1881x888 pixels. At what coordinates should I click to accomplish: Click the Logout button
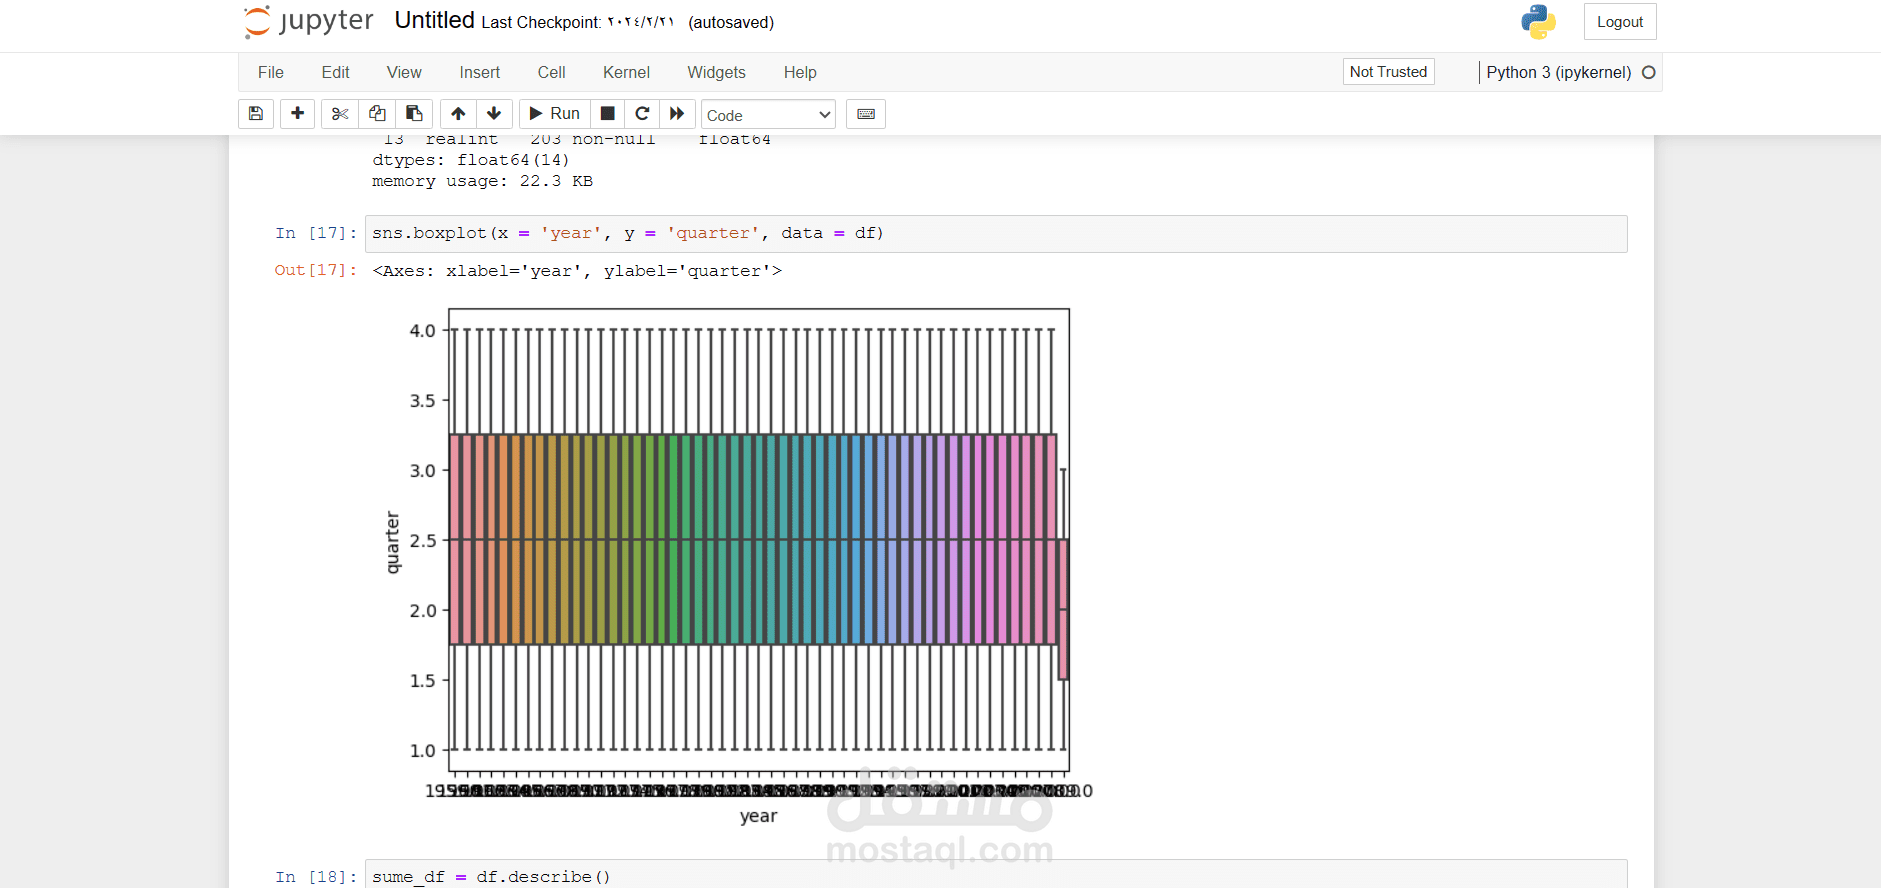(x=1620, y=22)
